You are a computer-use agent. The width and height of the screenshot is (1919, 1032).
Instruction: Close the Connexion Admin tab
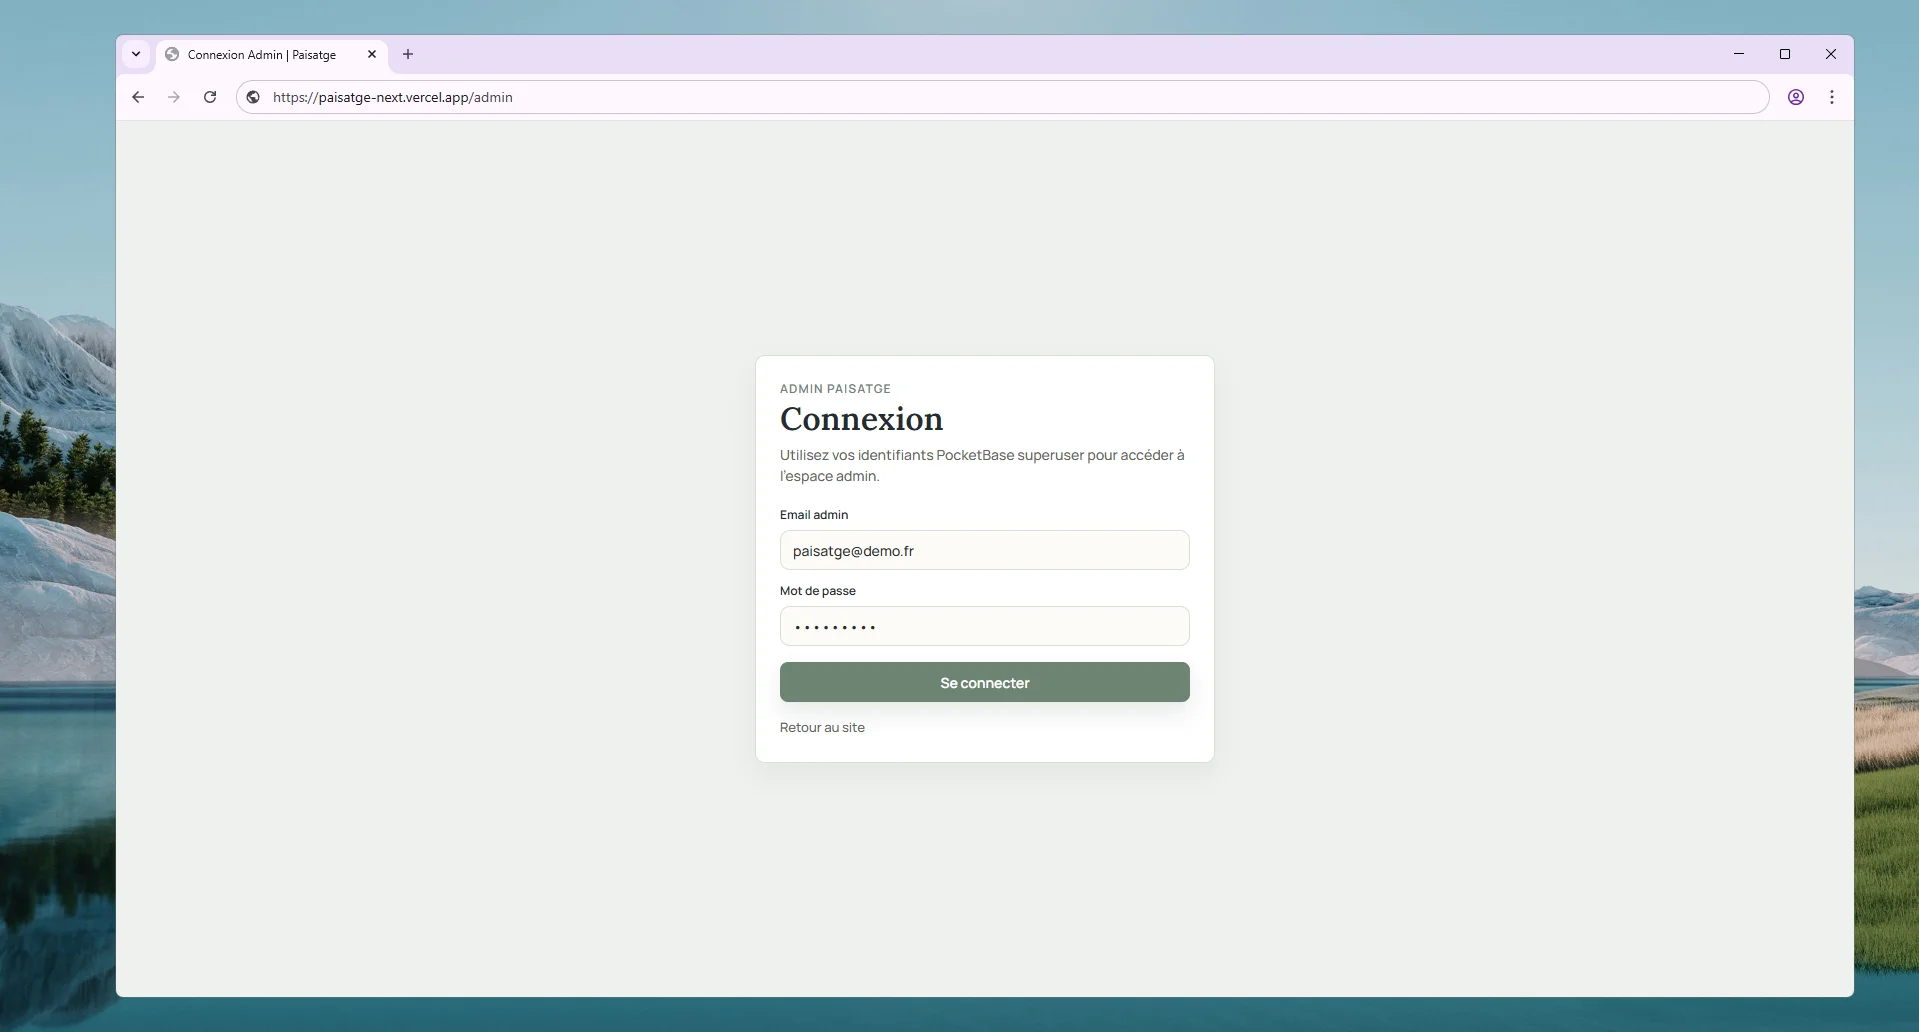click(x=372, y=55)
